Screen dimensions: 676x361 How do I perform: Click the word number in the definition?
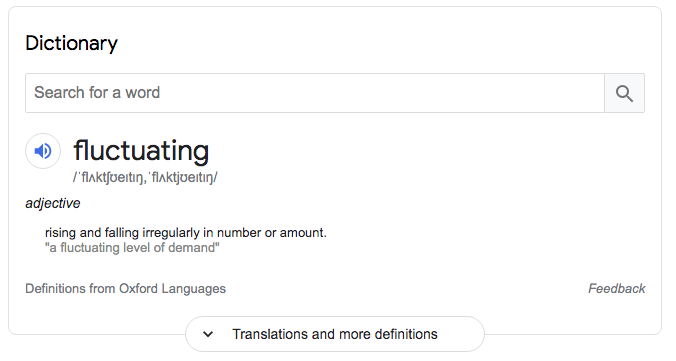[239, 232]
